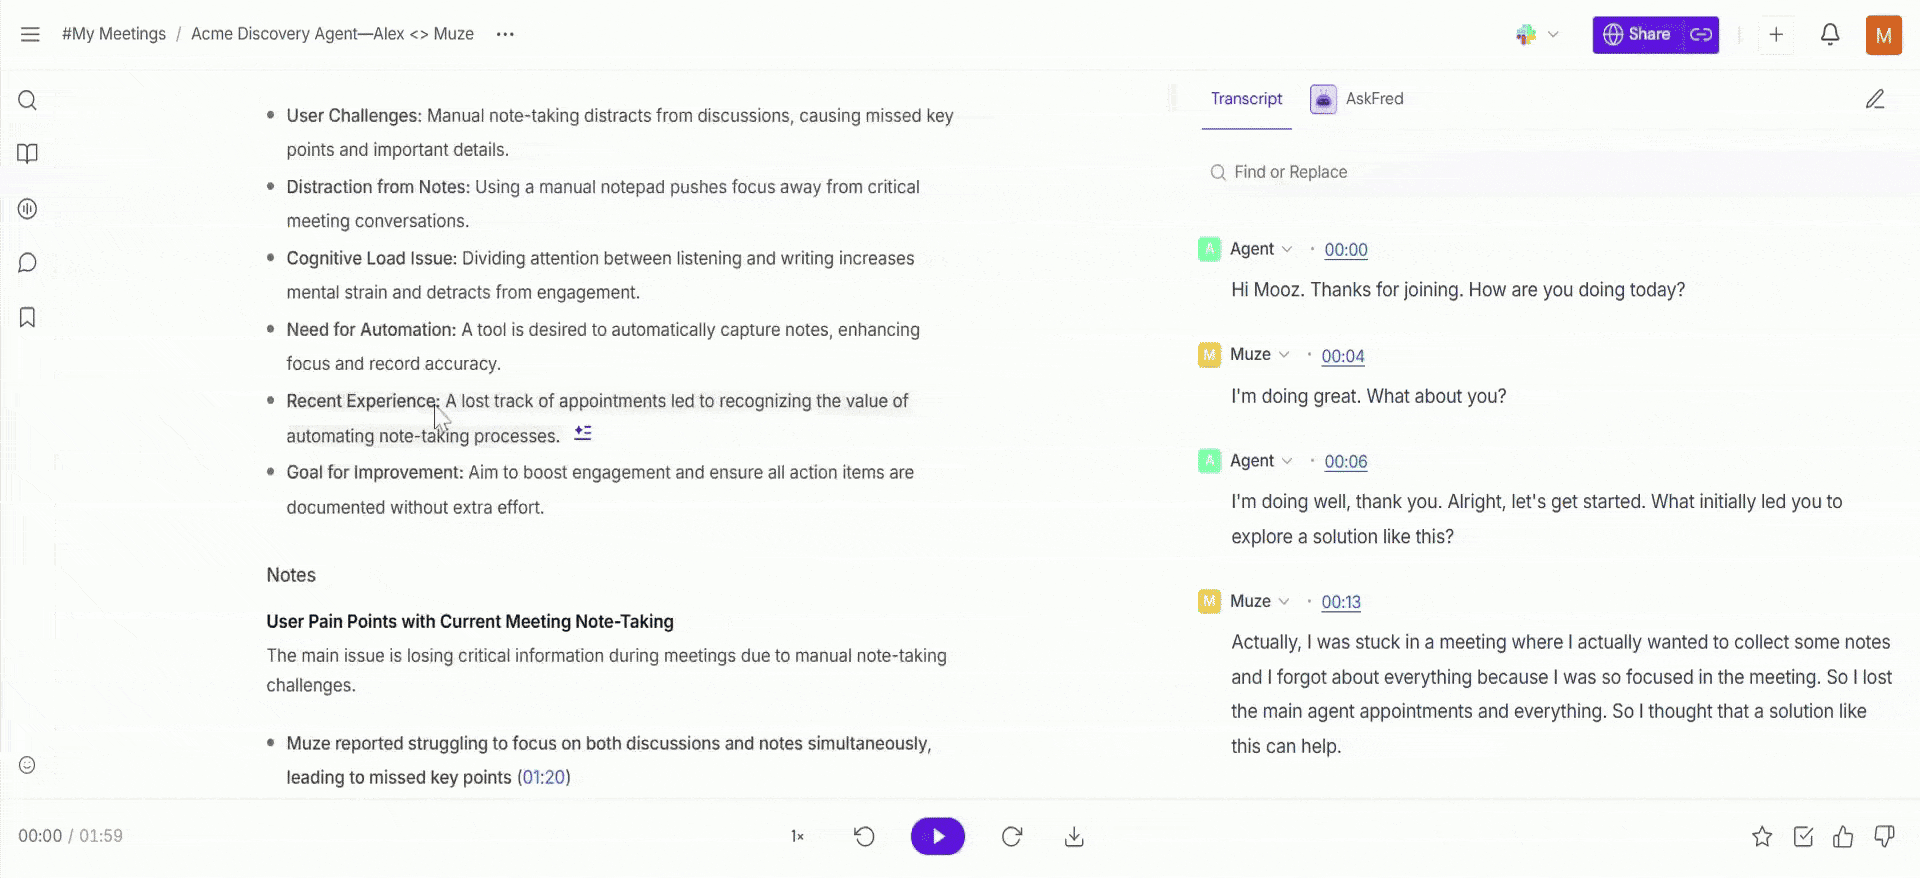Open the search icon in the sidebar
The height and width of the screenshot is (878, 1920).
click(28, 100)
